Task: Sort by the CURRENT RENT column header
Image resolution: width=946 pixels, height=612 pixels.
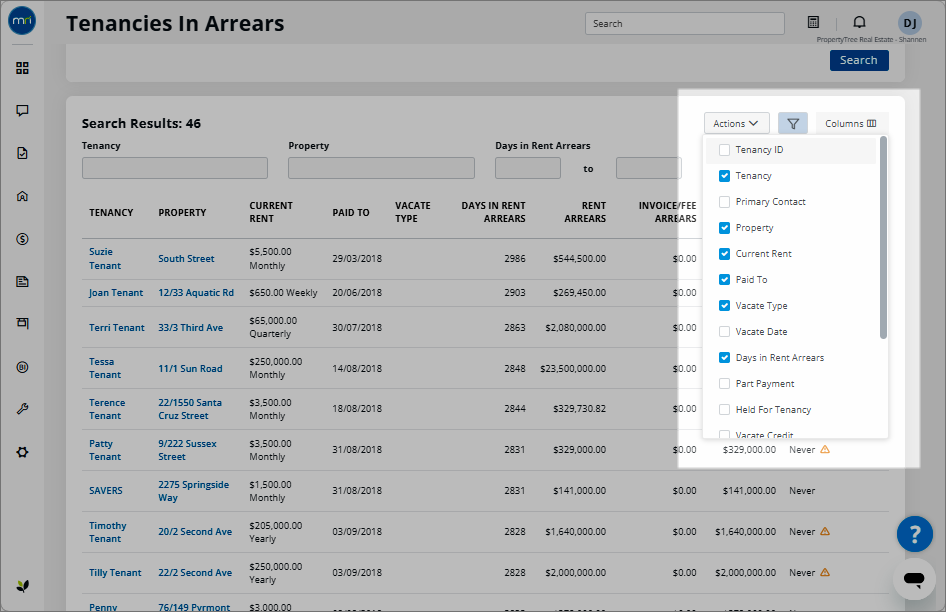Action: point(271,212)
